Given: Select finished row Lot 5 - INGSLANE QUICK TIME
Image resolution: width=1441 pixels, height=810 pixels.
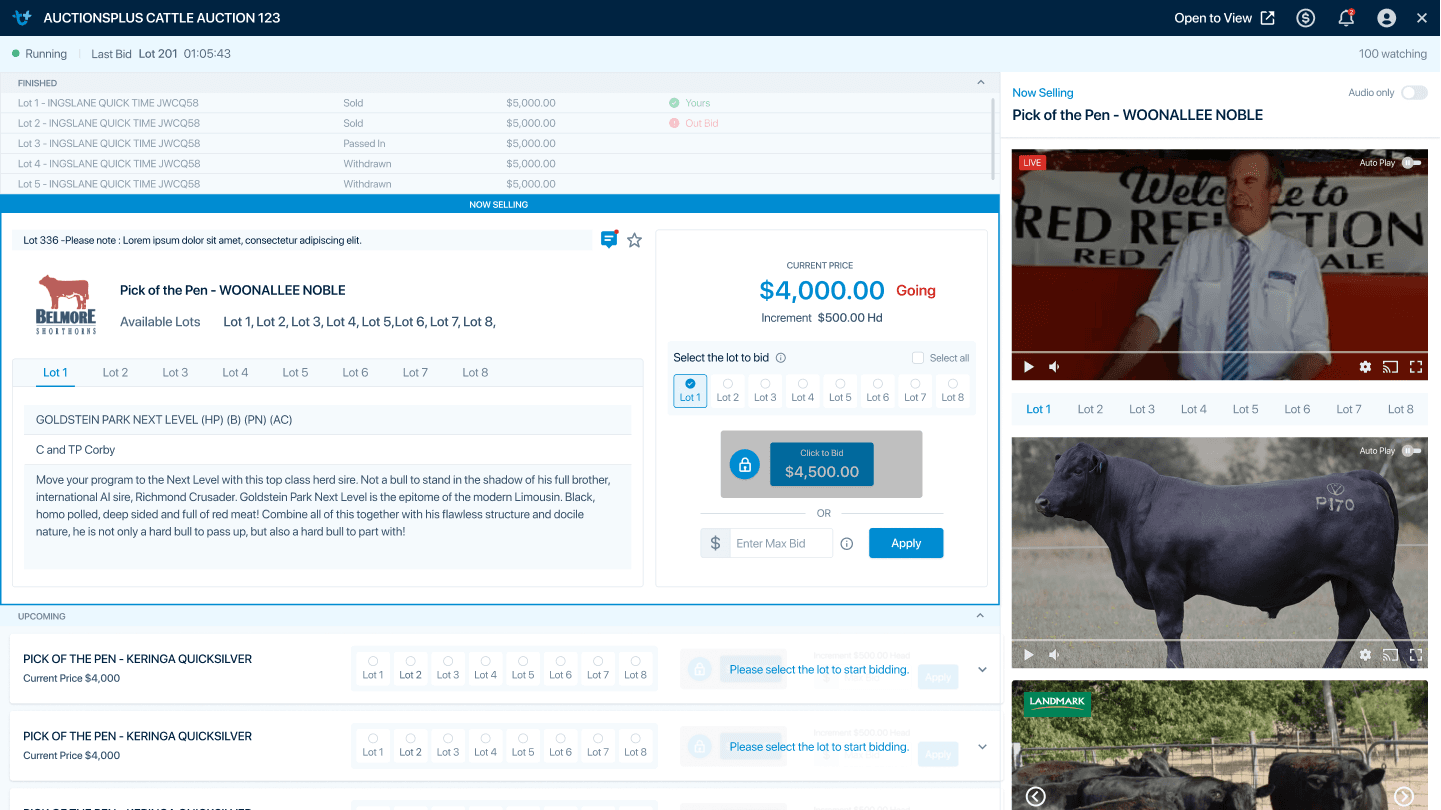Looking at the screenshot, I should (495, 184).
